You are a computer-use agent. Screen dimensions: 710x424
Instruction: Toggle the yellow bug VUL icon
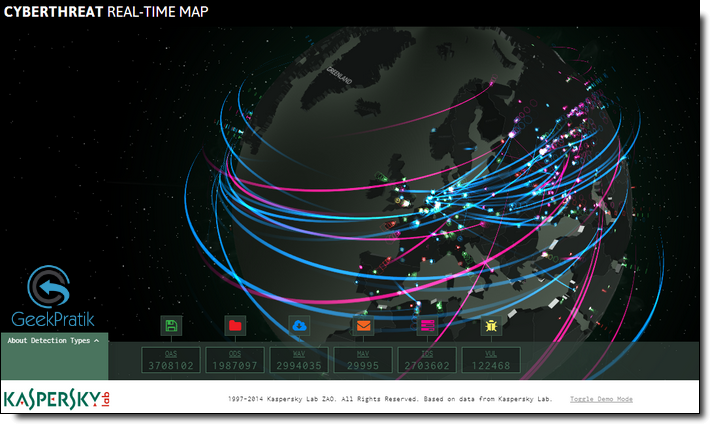click(x=491, y=326)
